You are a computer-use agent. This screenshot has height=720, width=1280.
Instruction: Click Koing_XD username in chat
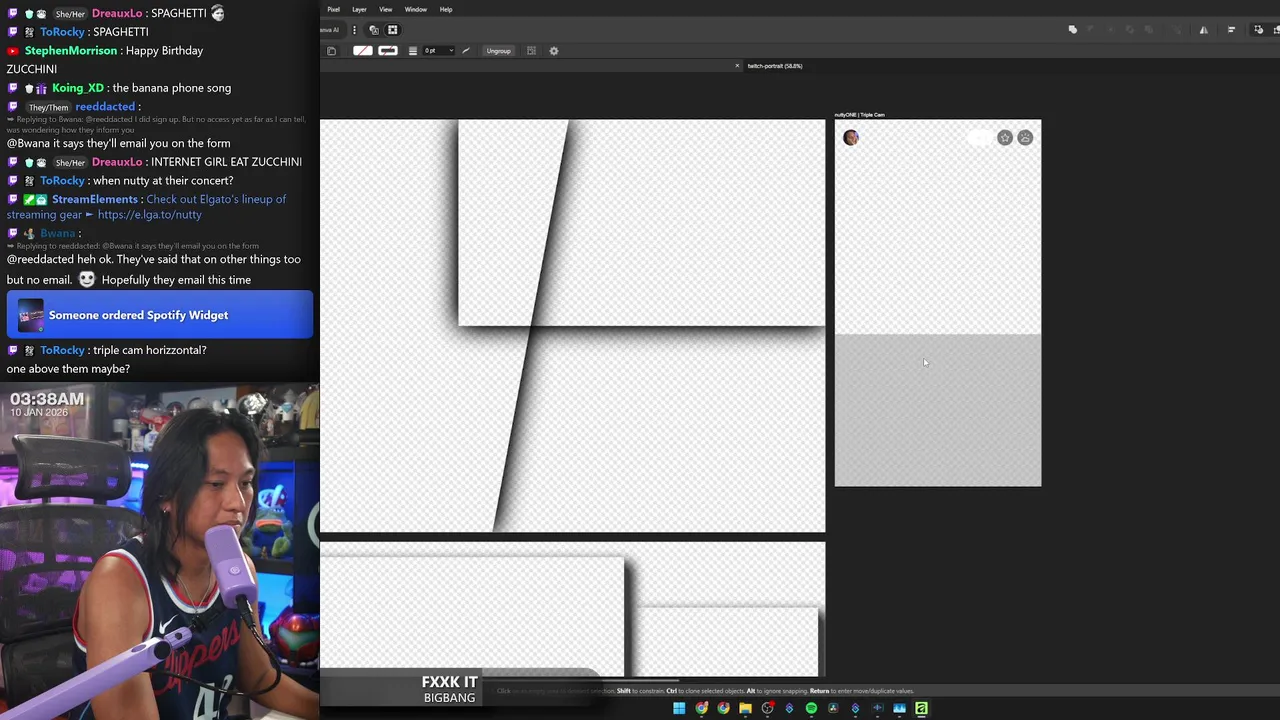[78, 88]
